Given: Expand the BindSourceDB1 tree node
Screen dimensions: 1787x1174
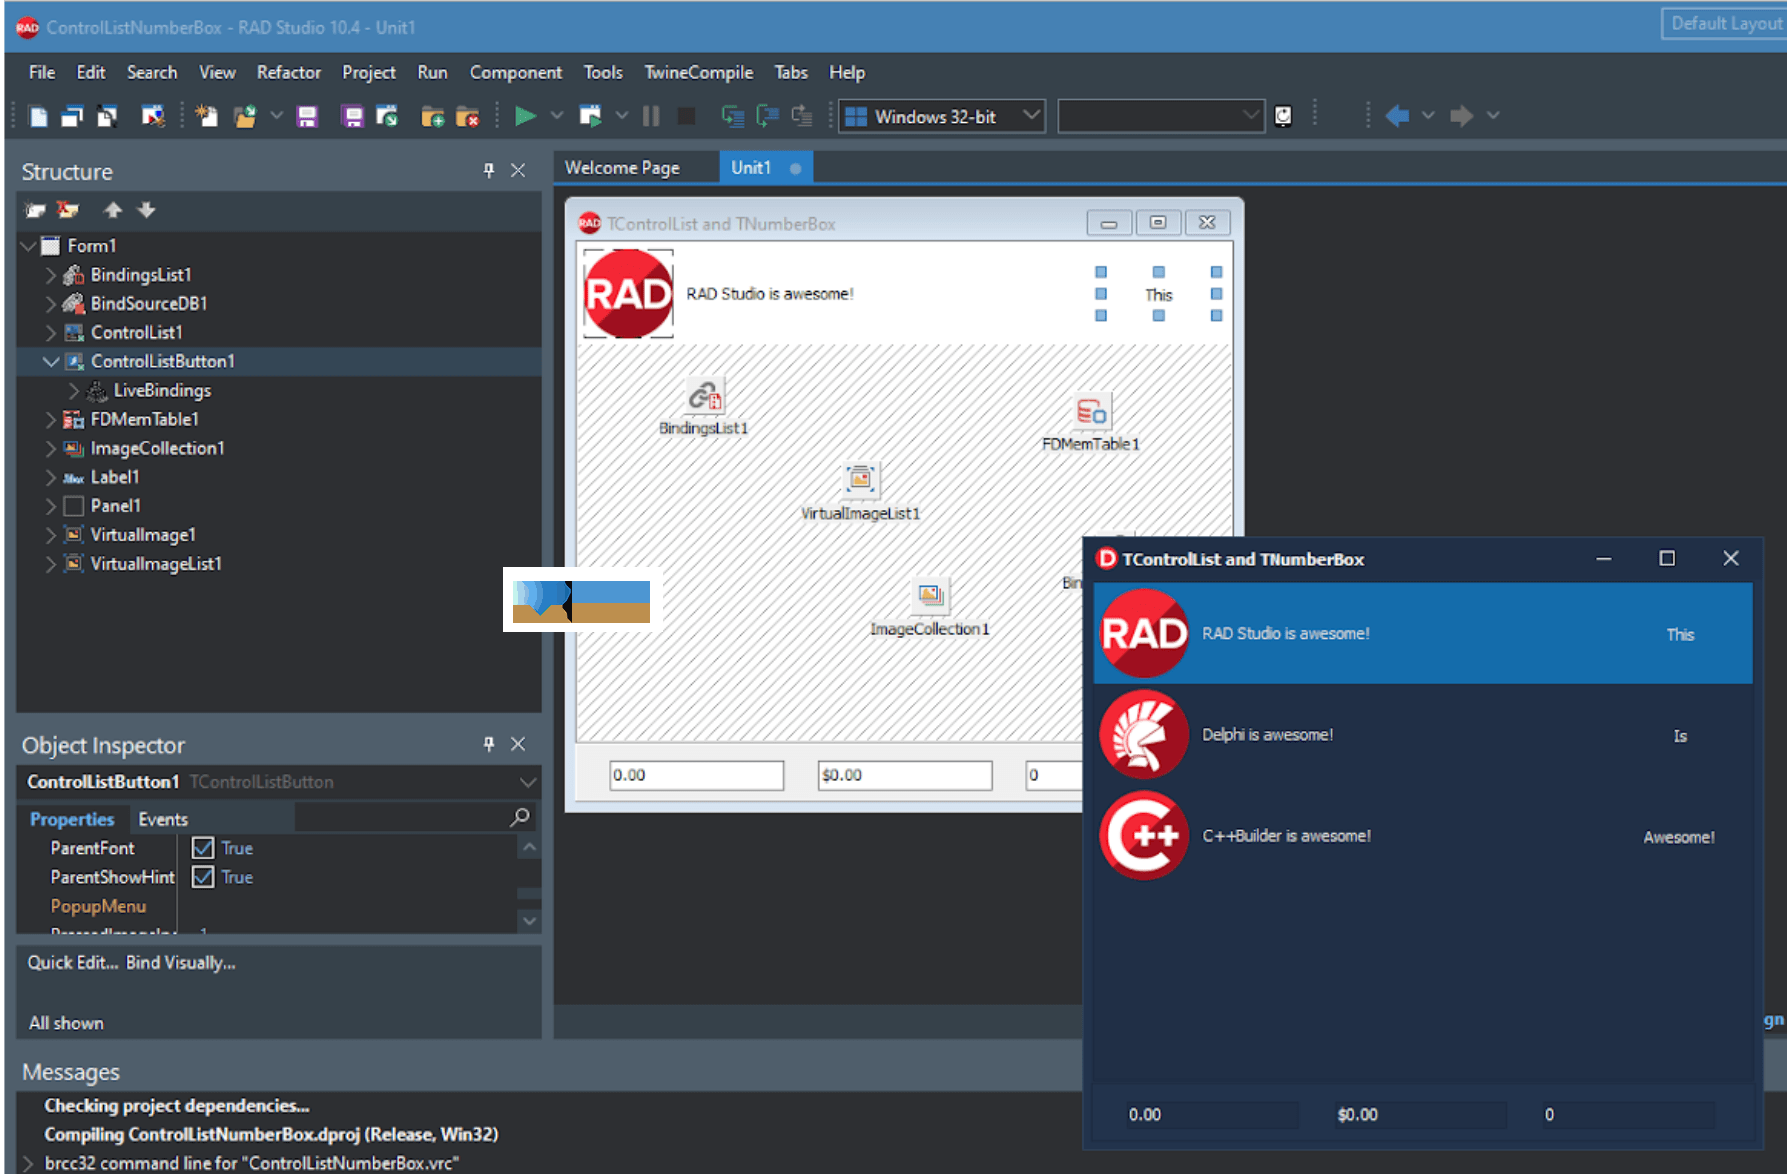Looking at the screenshot, I should (51, 304).
